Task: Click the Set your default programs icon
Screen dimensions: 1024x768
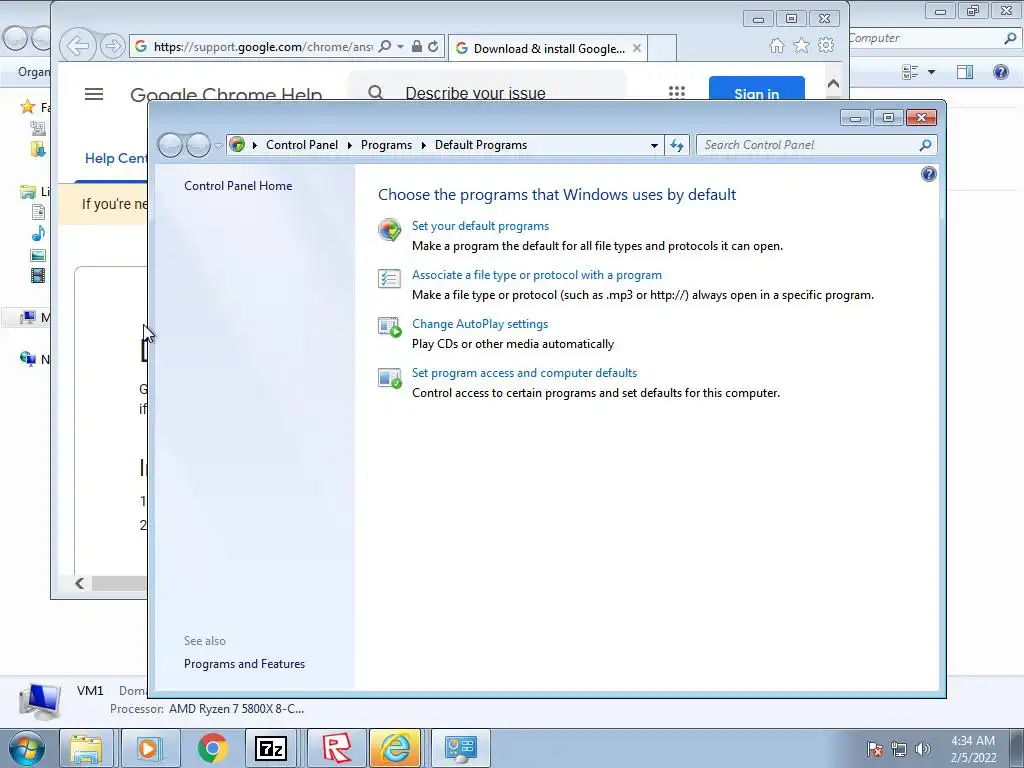Action: [390, 230]
